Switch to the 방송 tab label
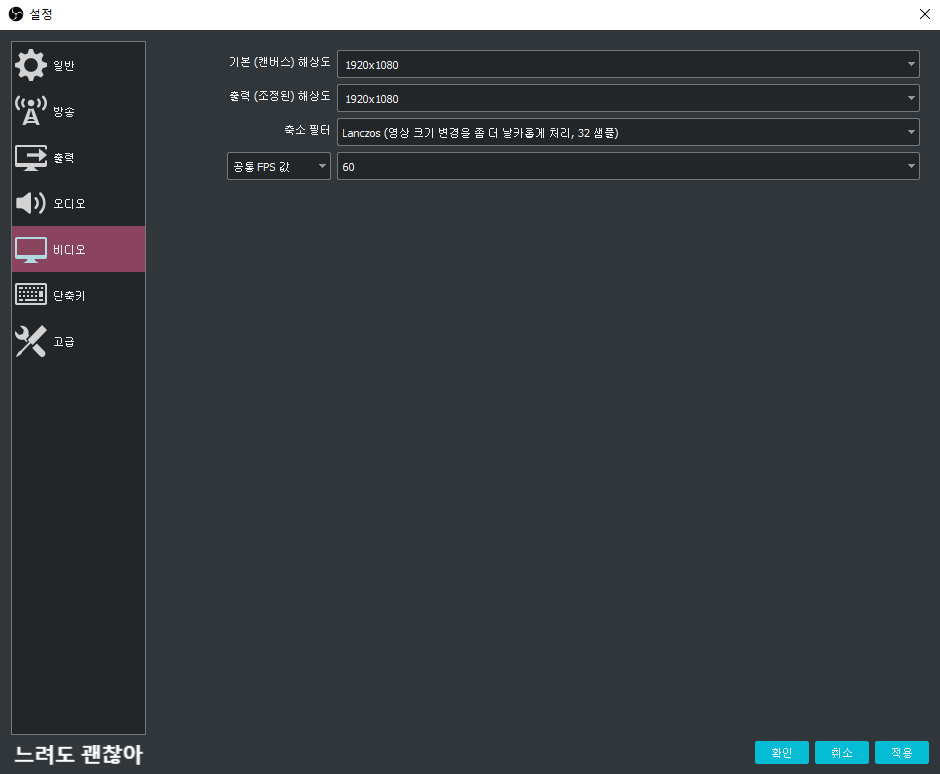 pyautogui.click(x=64, y=112)
